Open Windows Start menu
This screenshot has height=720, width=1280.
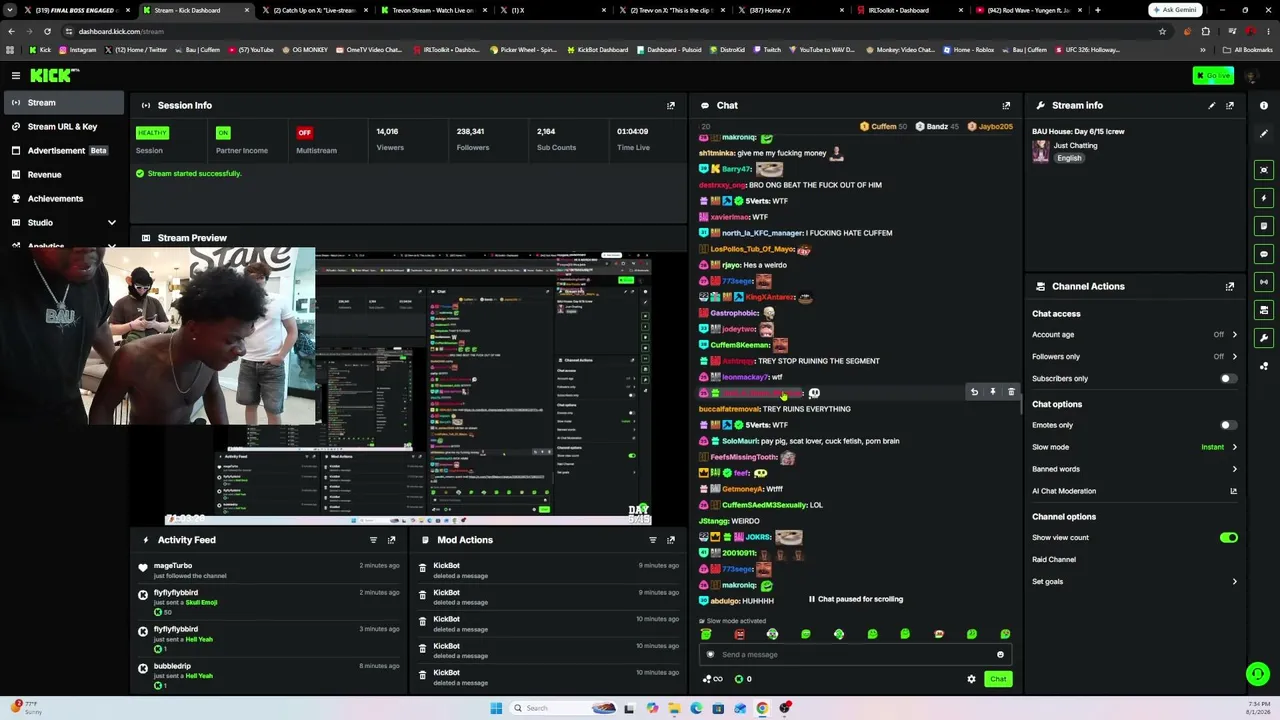click(495, 708)
